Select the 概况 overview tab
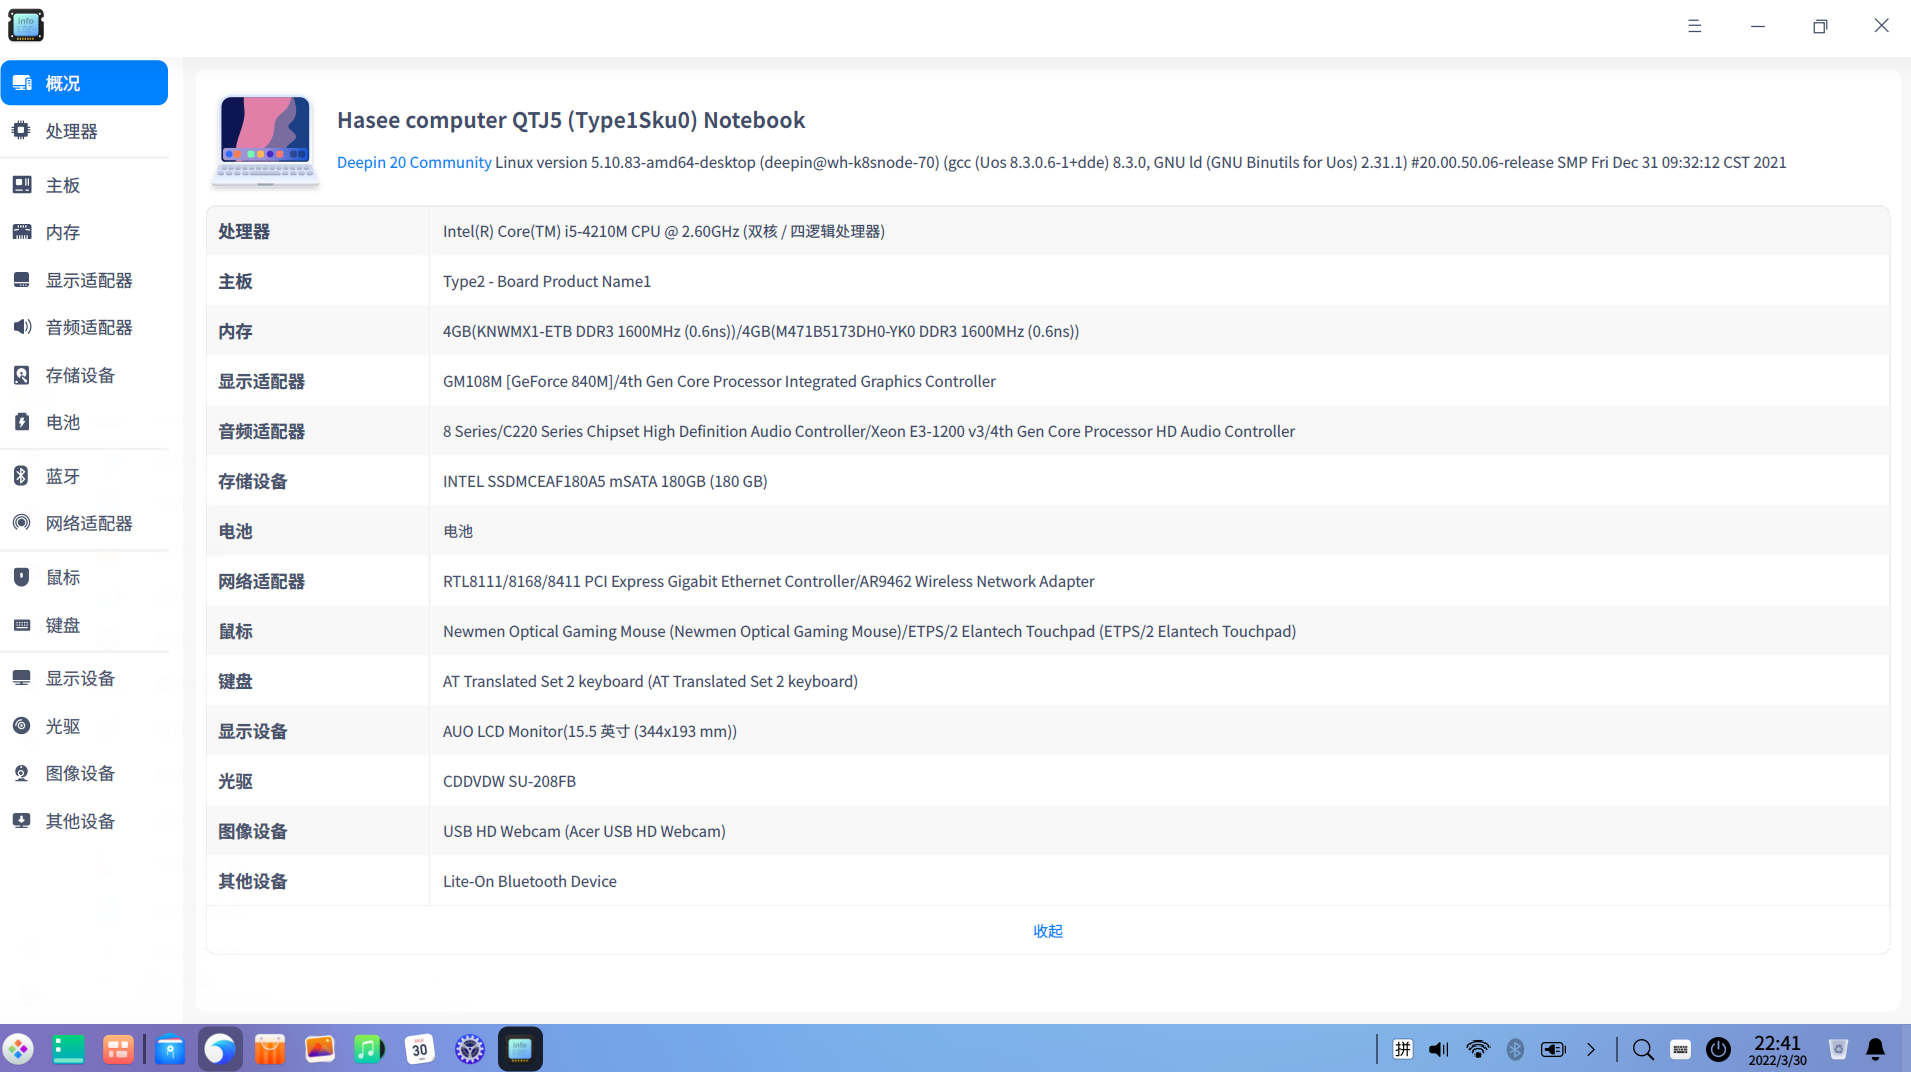Image resolution: width=1911 pixels, height=1072 pixels. point(84,83)
